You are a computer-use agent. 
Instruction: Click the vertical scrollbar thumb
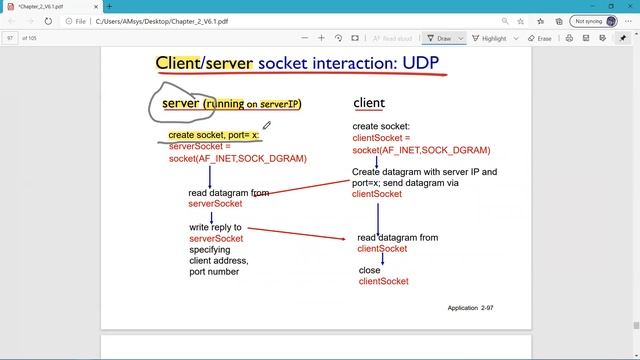(x=636, y=325)
